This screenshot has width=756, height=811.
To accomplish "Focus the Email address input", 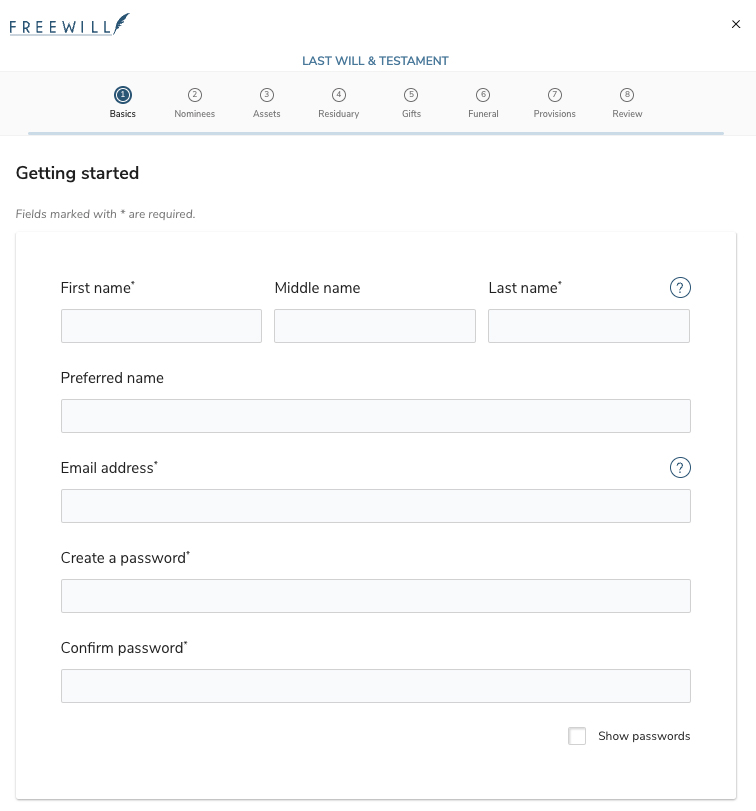I will pos(375,506).
